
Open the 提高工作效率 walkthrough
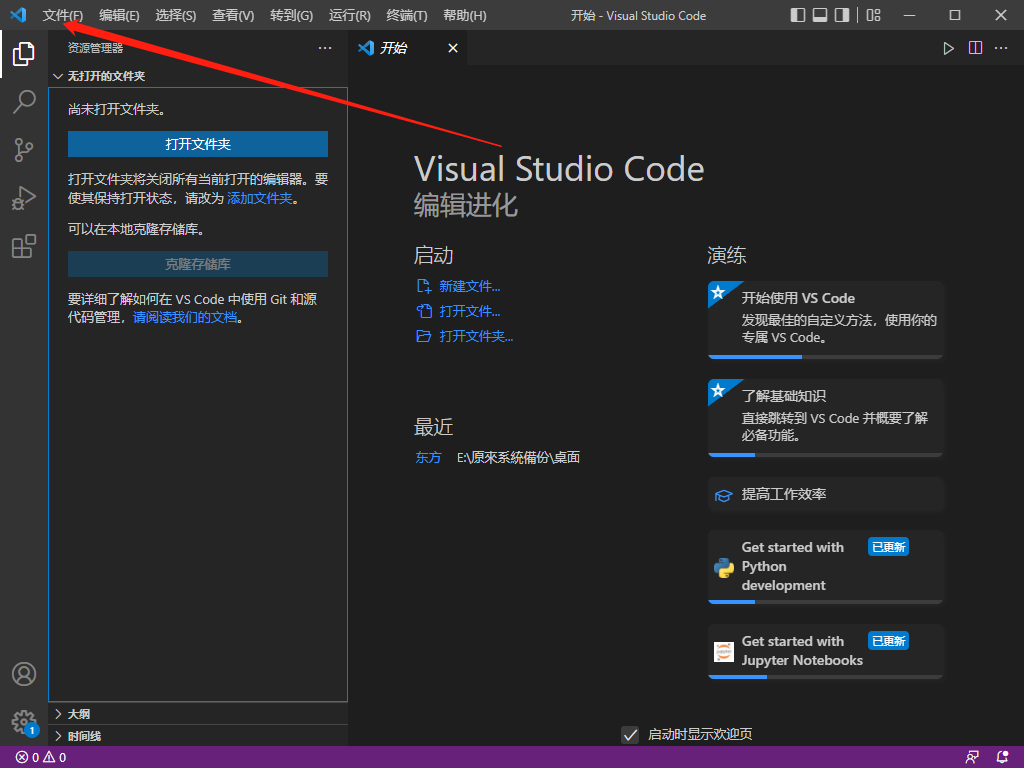(x=825, y=494)
